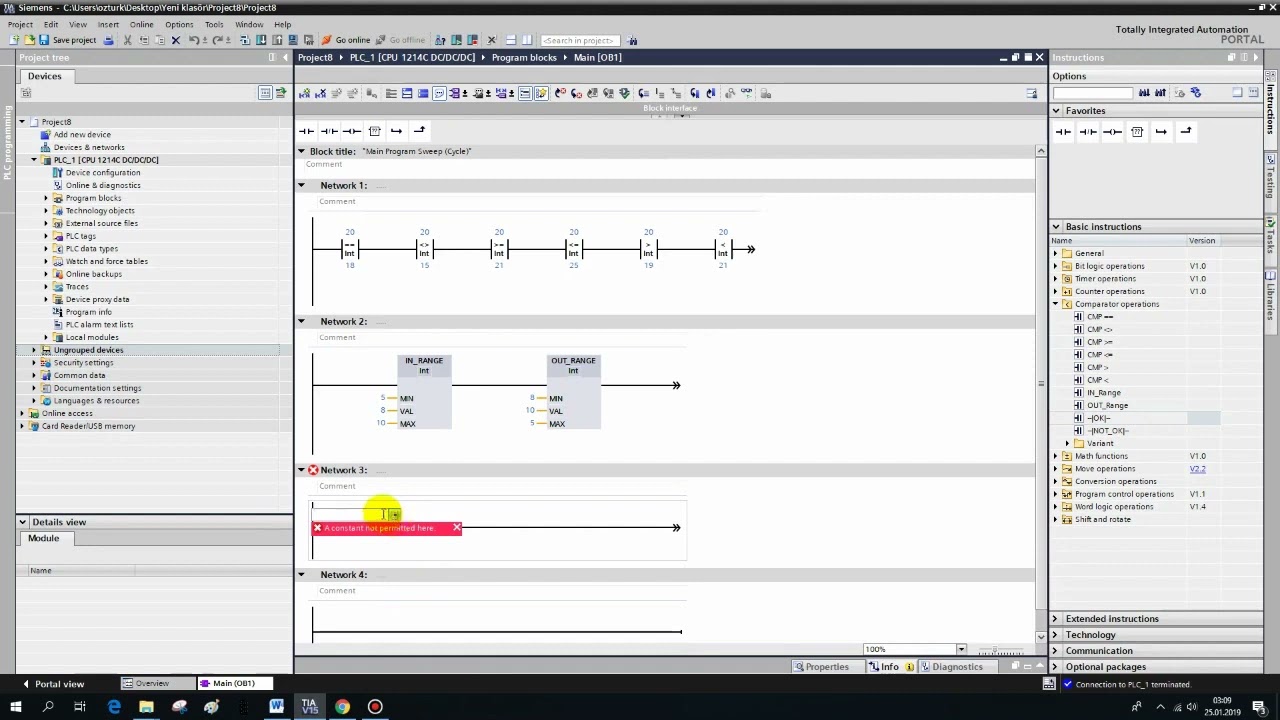Click the insert network icon in editor toolbar

[x=305, y=93]
